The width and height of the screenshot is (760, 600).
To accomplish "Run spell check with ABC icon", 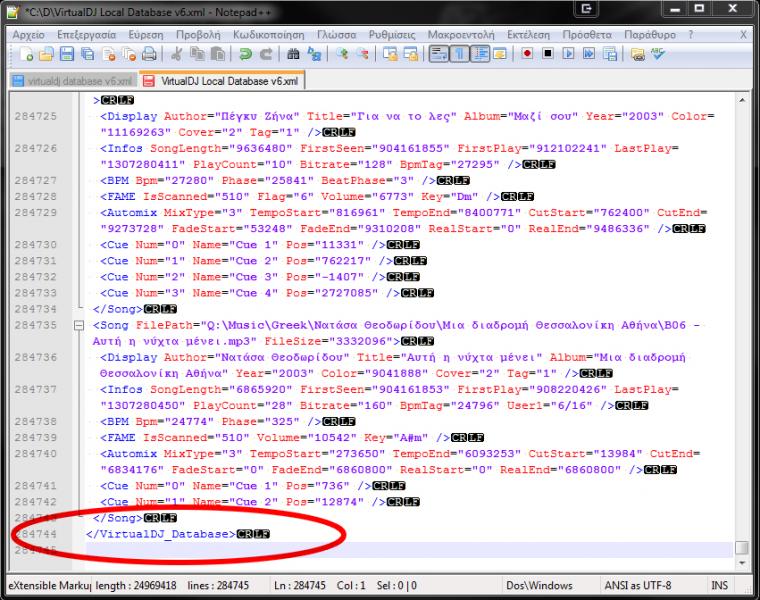I will click(658, 54).
